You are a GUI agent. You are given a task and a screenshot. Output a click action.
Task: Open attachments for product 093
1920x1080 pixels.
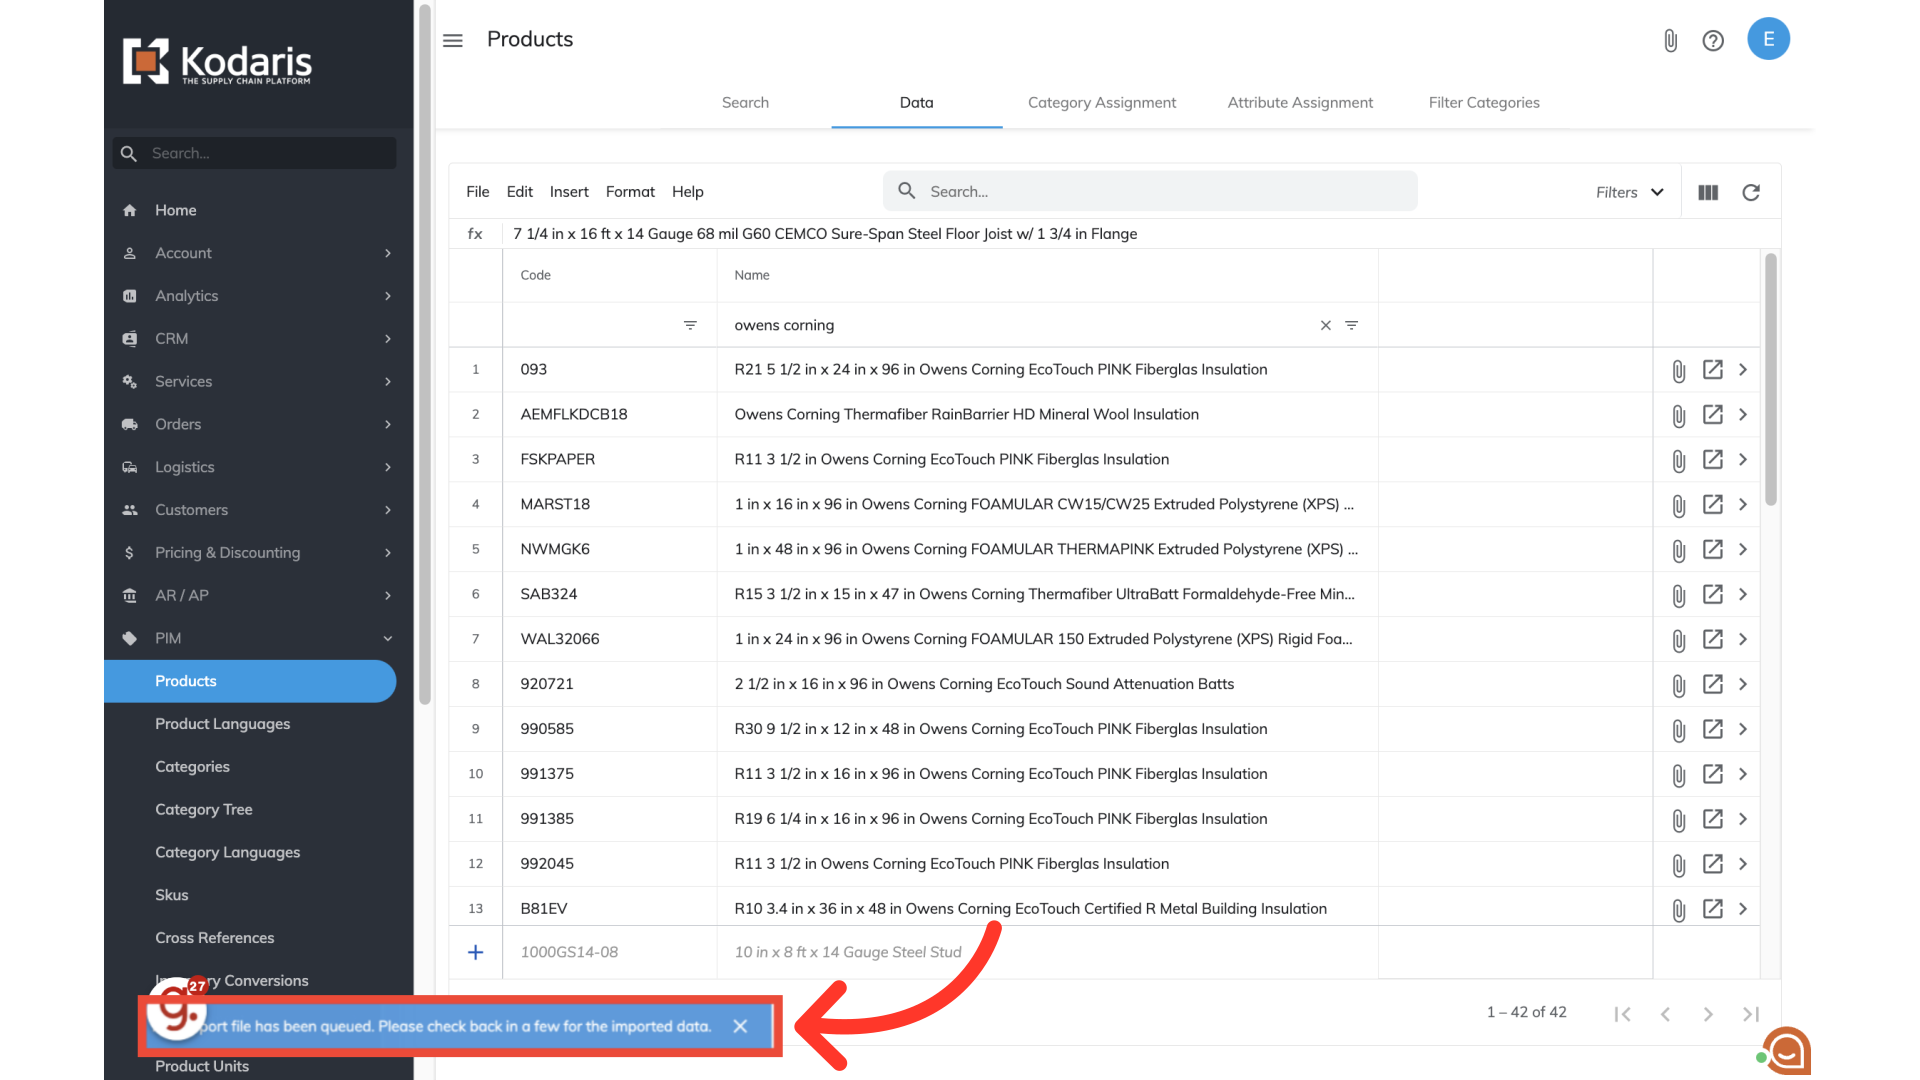click(1679, 371)
